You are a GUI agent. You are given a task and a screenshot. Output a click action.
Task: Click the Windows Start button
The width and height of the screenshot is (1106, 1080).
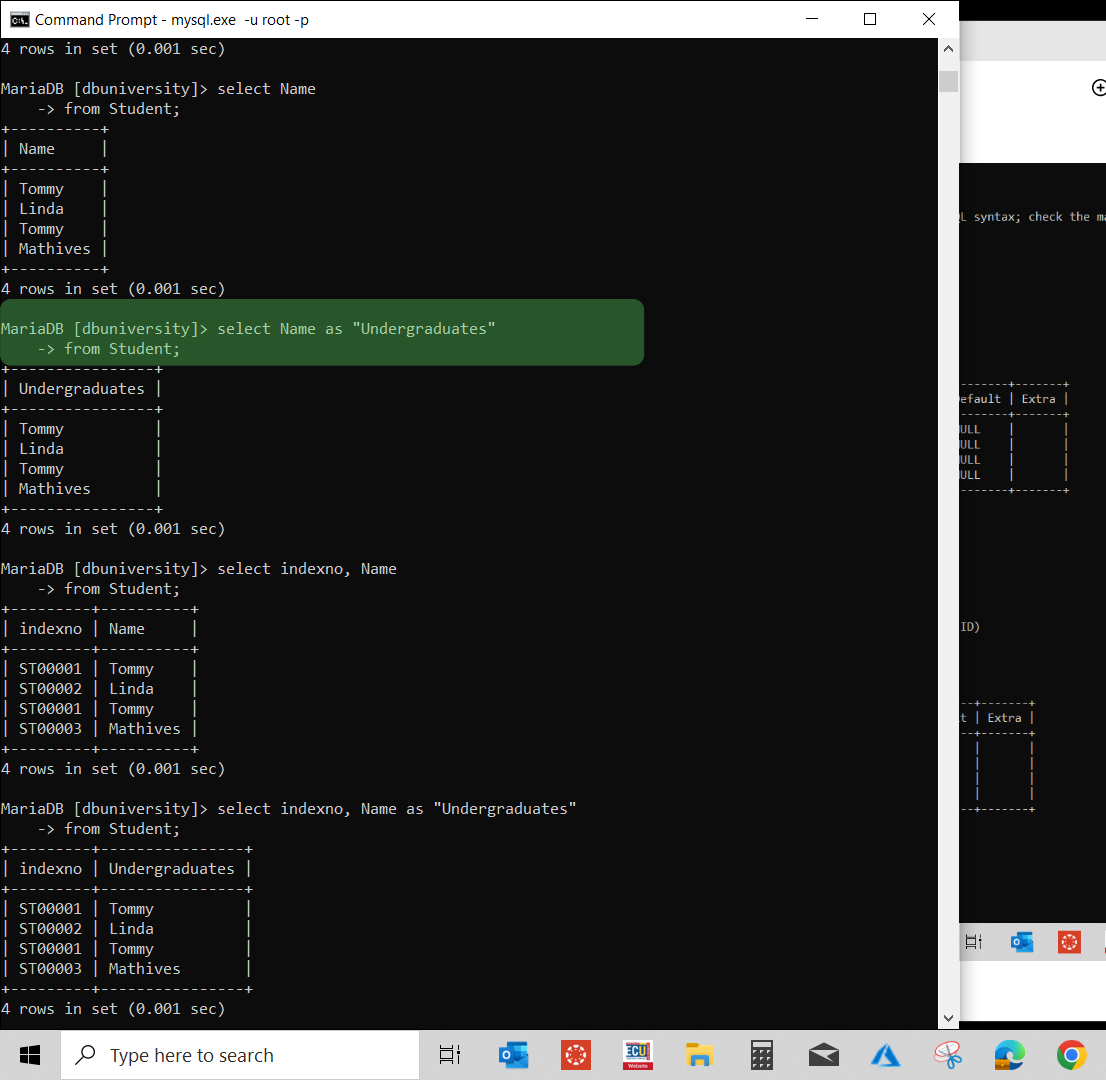29,1054
